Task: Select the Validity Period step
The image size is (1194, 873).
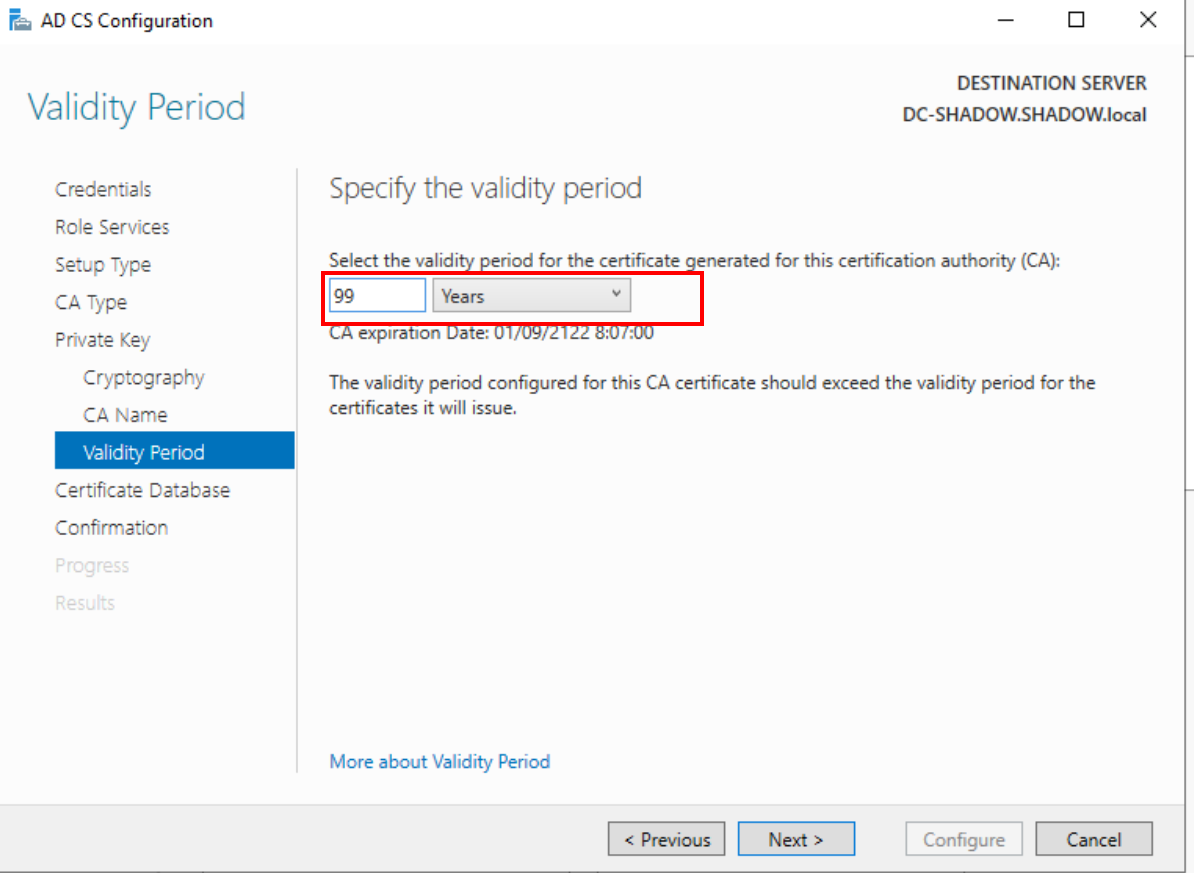Action: [144, 453]
